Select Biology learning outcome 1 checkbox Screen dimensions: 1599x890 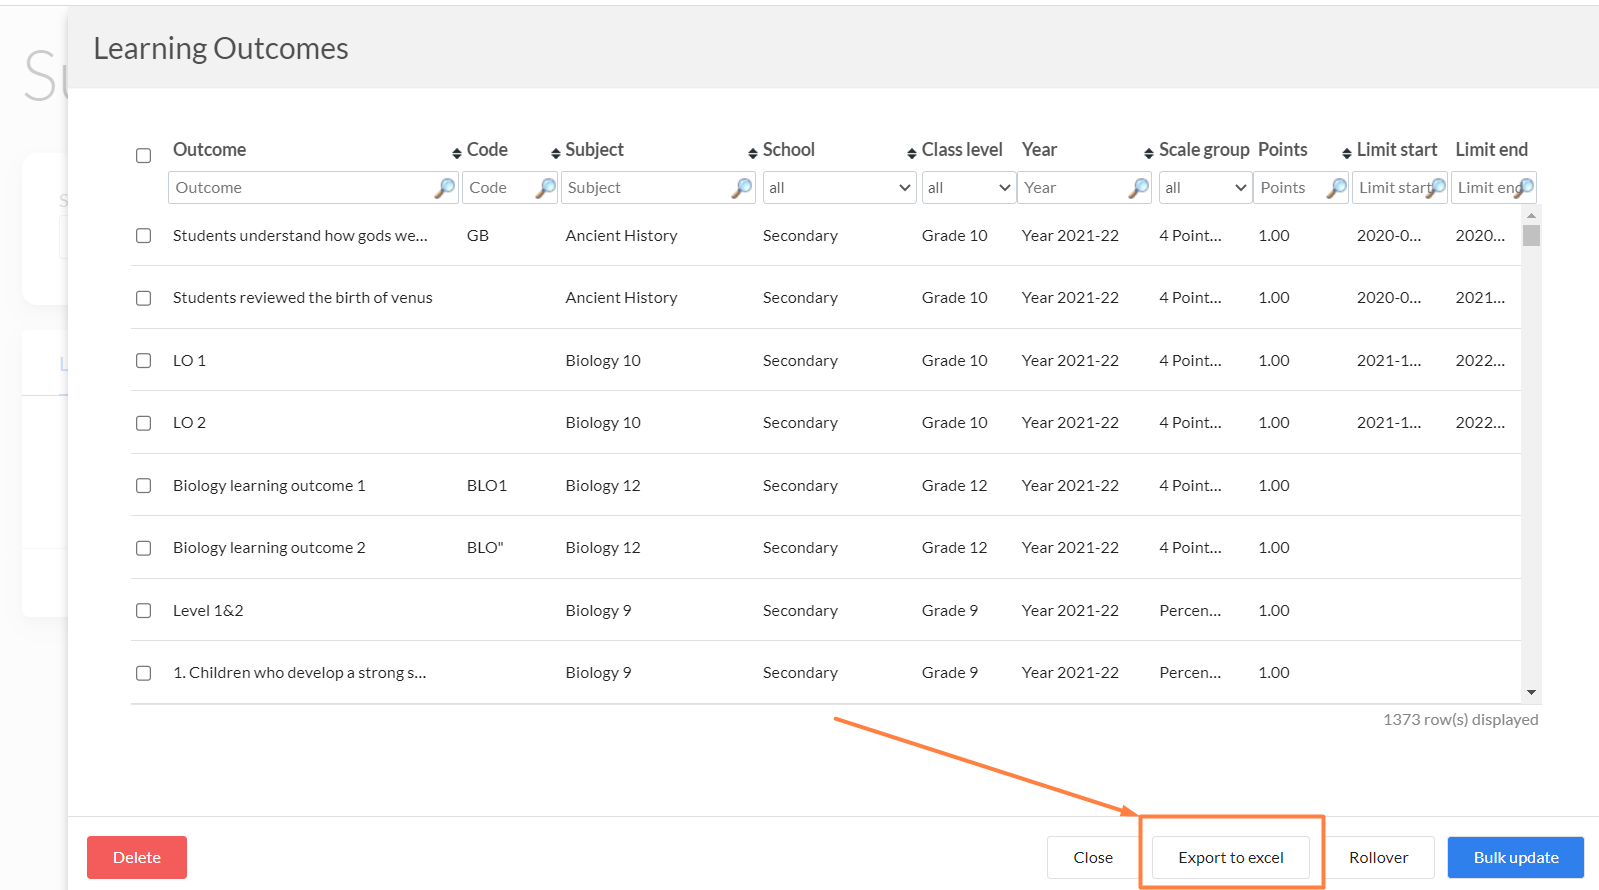[144, 486]
